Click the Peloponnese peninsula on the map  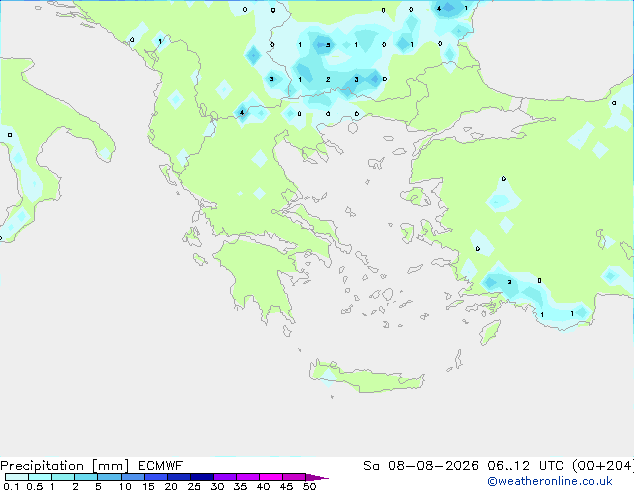click(x=259, y=273)
